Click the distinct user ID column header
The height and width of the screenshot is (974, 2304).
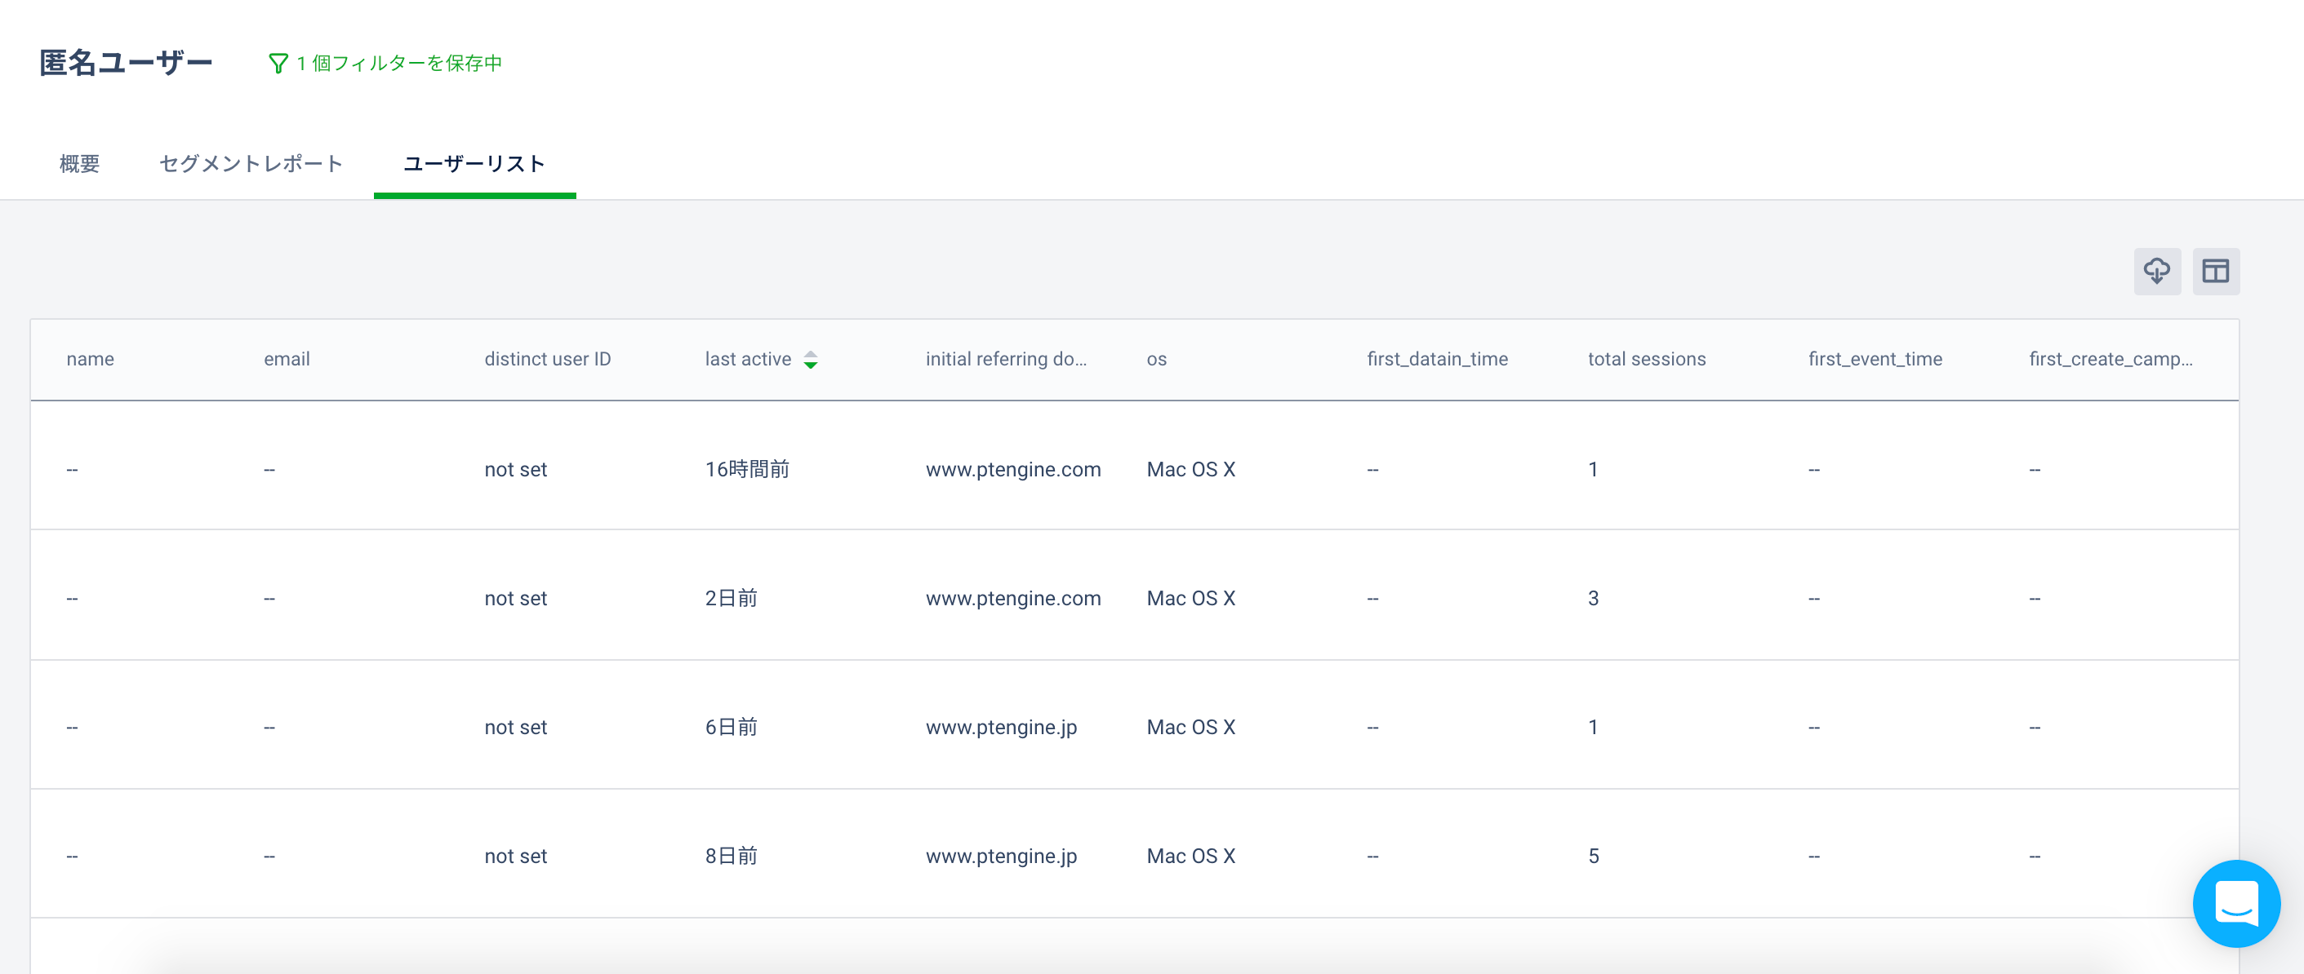click(x=547, y=359)
